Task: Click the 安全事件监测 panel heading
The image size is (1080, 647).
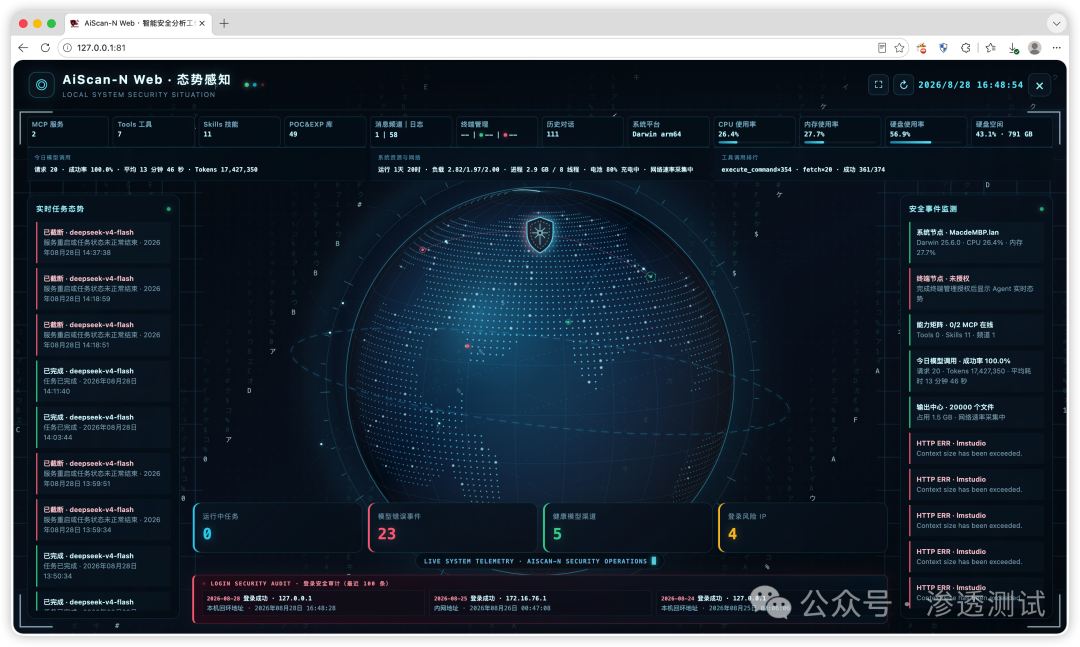Action: point(933,209)
